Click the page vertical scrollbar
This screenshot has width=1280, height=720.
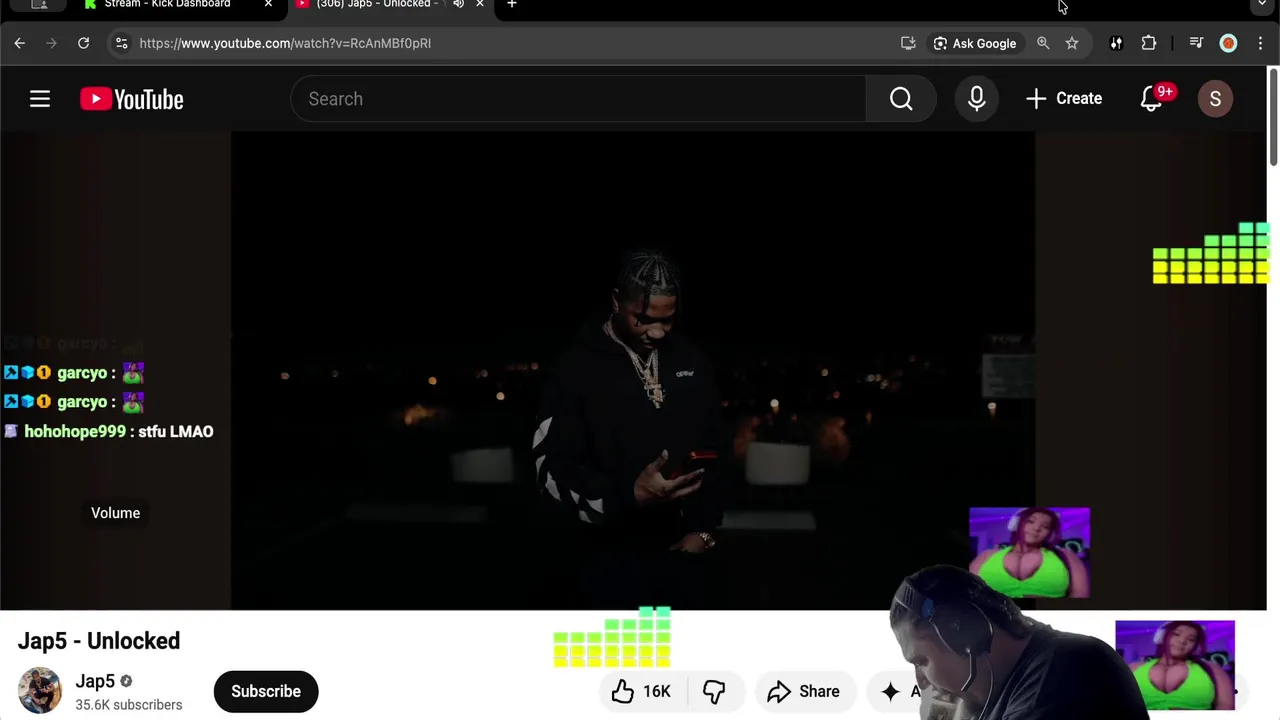(x=1273, y=117)
